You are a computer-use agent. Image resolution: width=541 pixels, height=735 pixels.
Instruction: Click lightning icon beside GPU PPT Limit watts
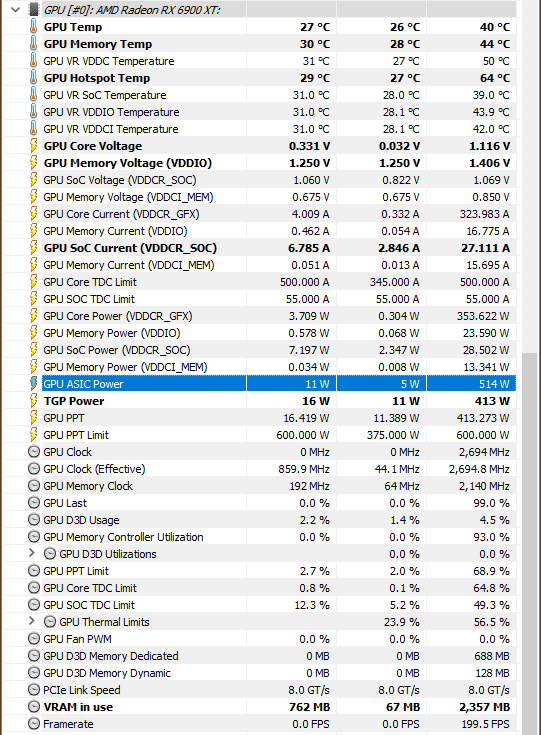pos(33,435)
